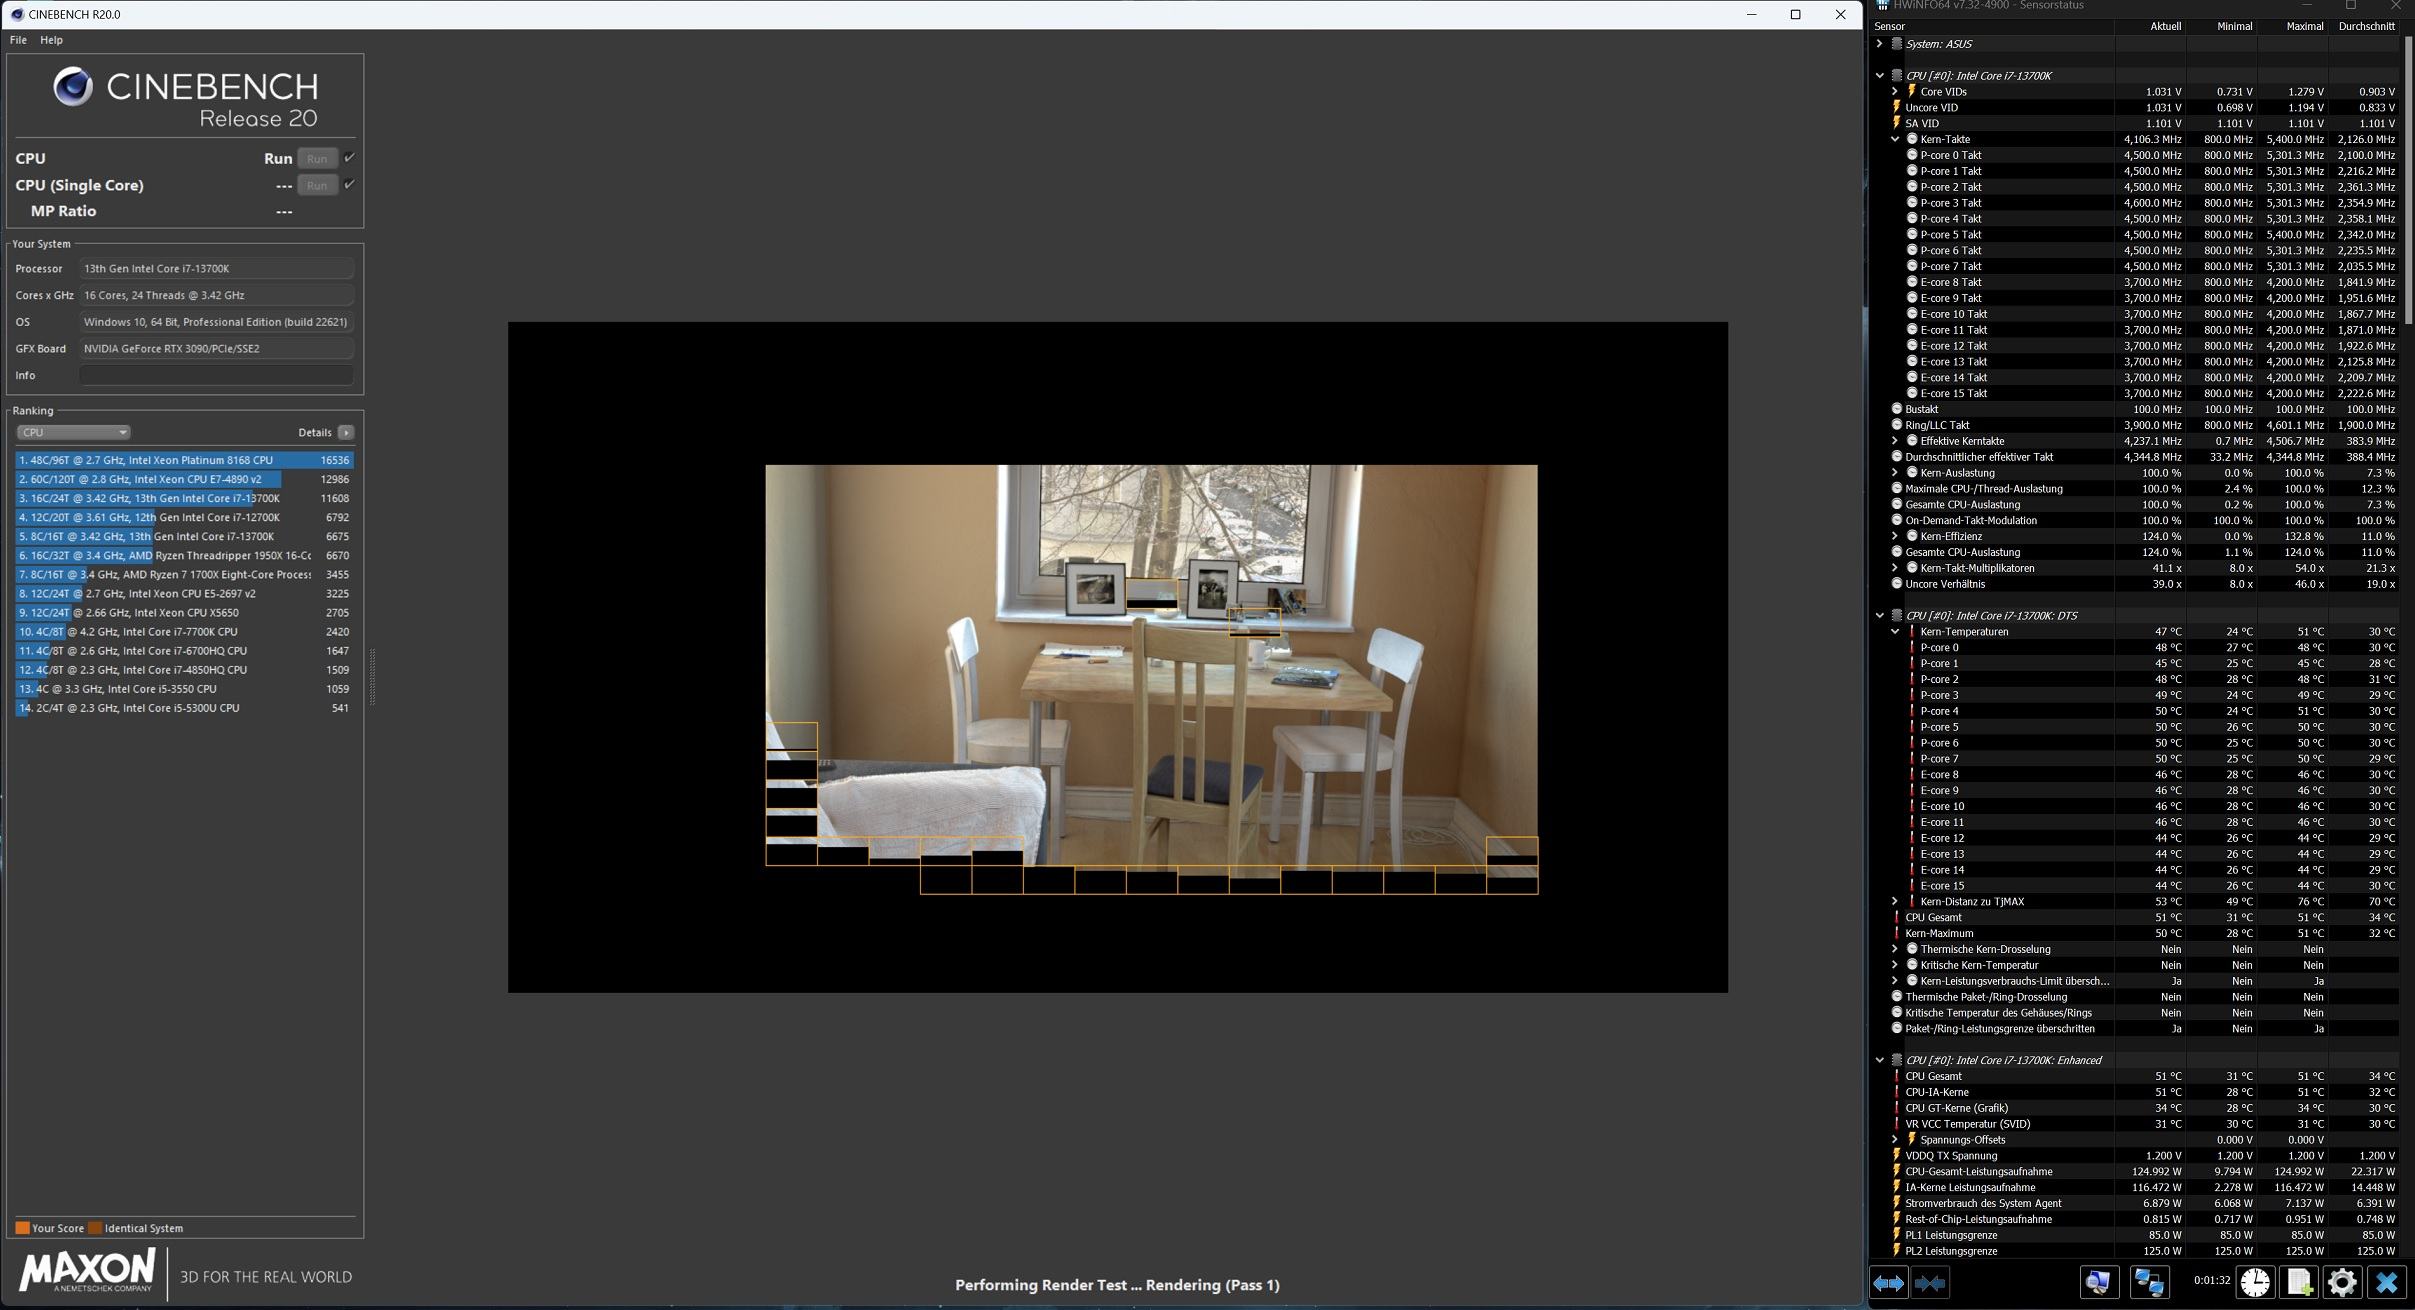Click the lightning icon beside PL1 Leistungsgrenze
This screenshot has width=2415, height=1310.
pos(1897,1235)
